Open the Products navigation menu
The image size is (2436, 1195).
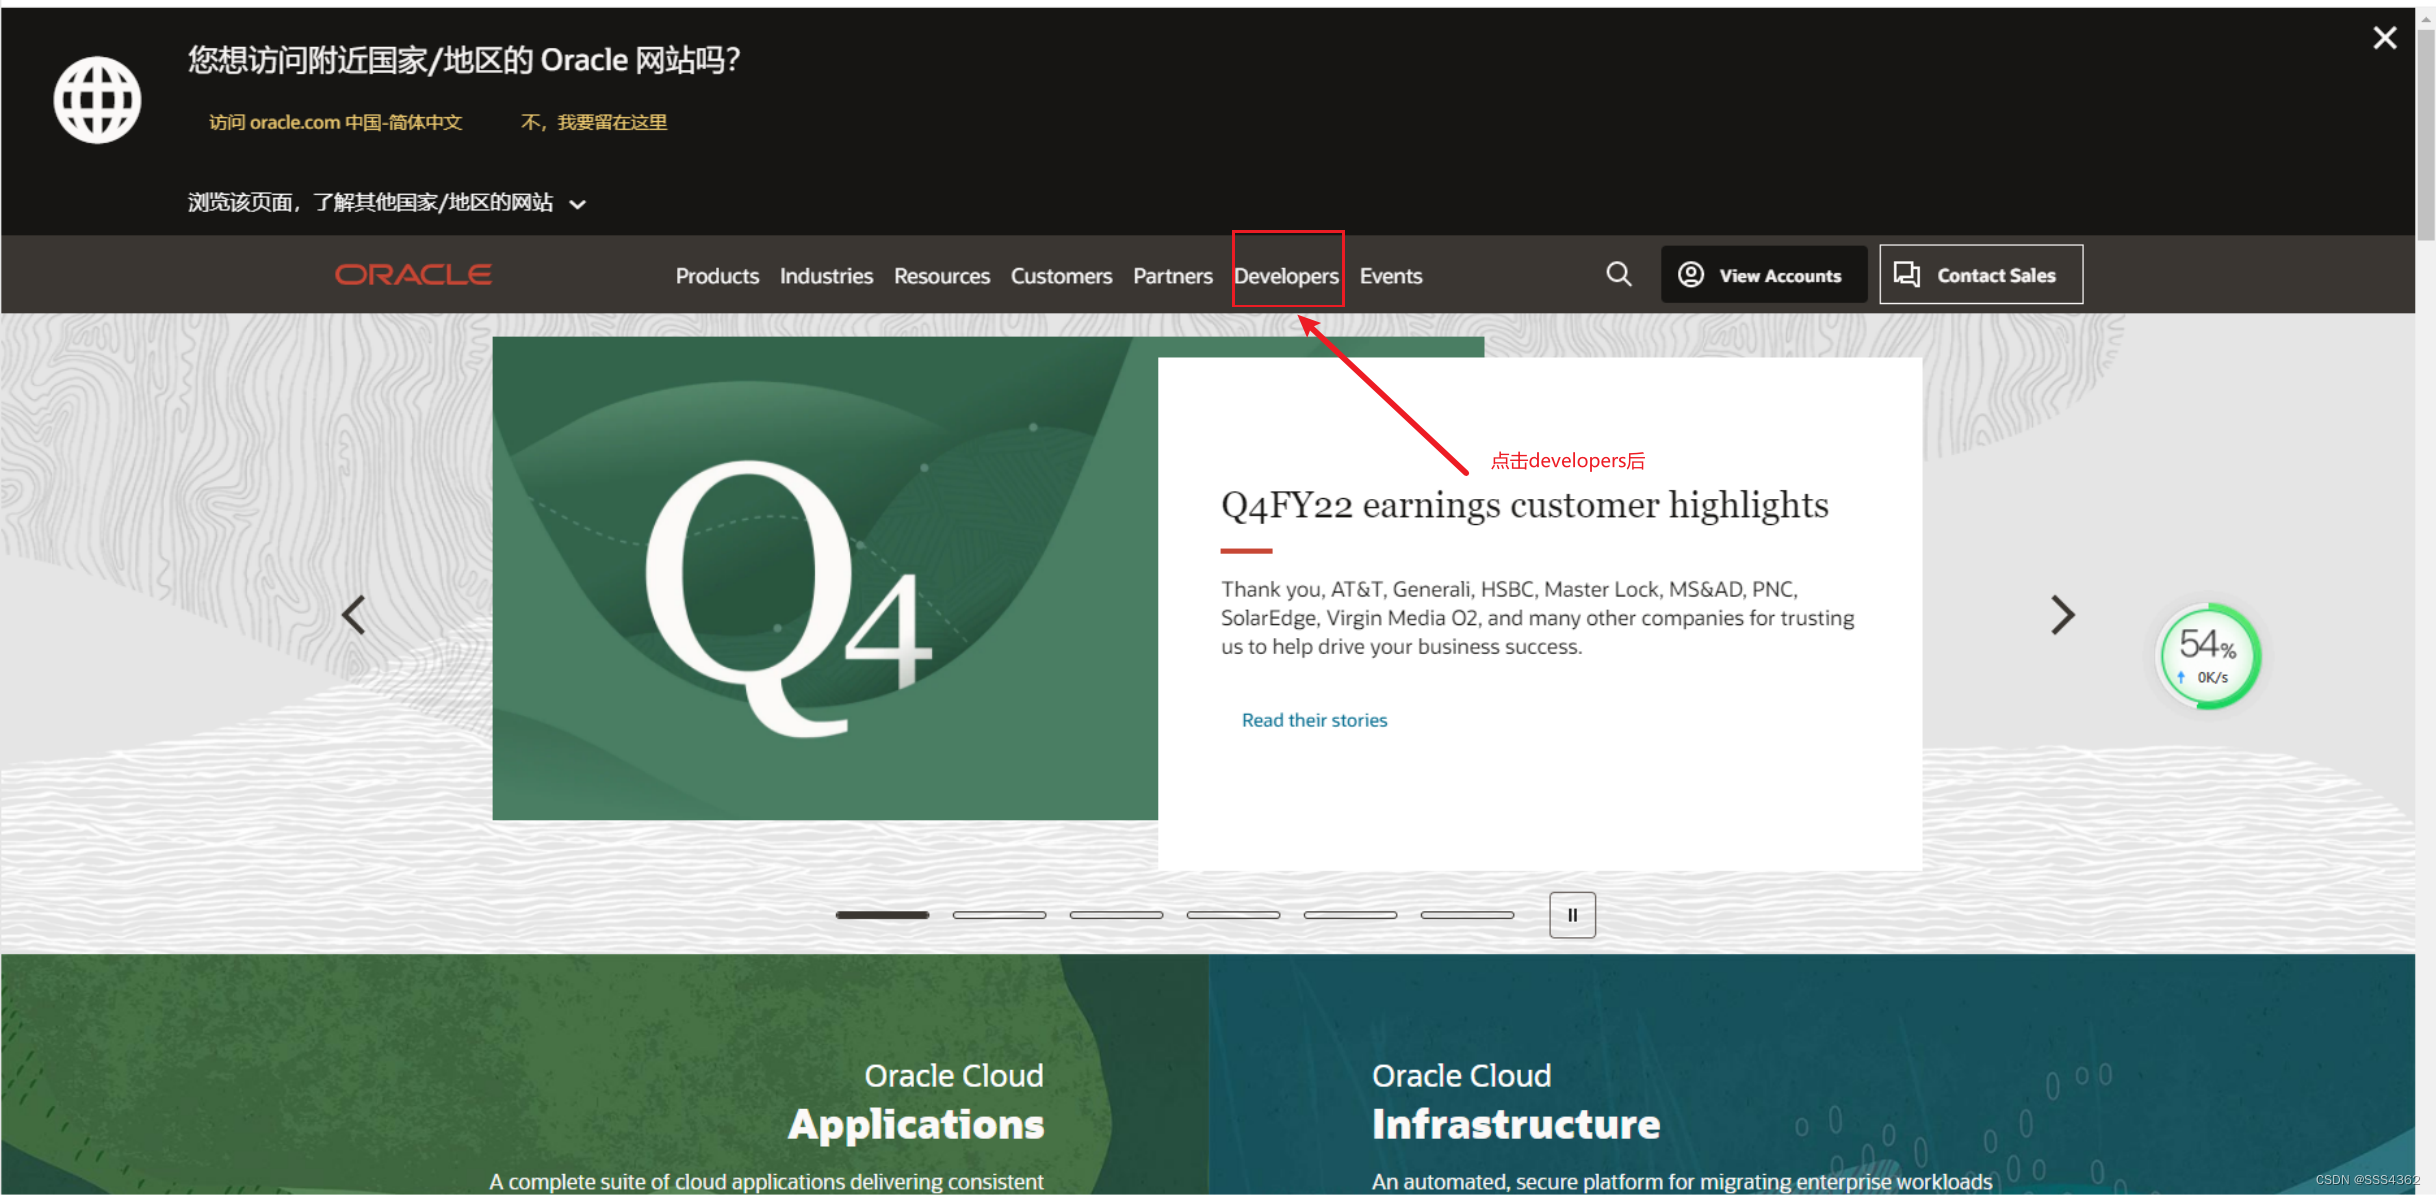718,275
